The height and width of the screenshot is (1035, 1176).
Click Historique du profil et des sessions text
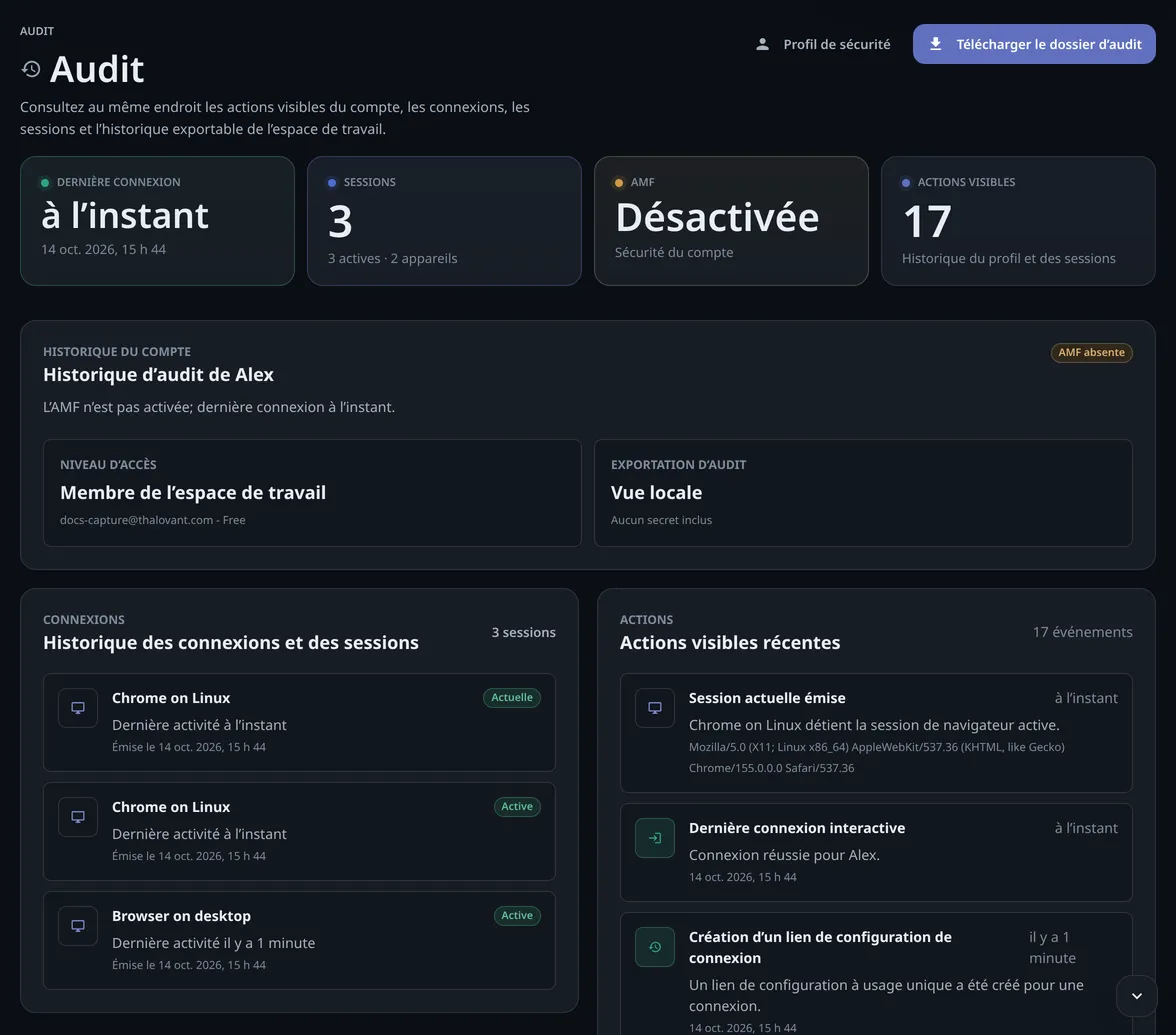pyautogui.click(x=1009, y=258)
